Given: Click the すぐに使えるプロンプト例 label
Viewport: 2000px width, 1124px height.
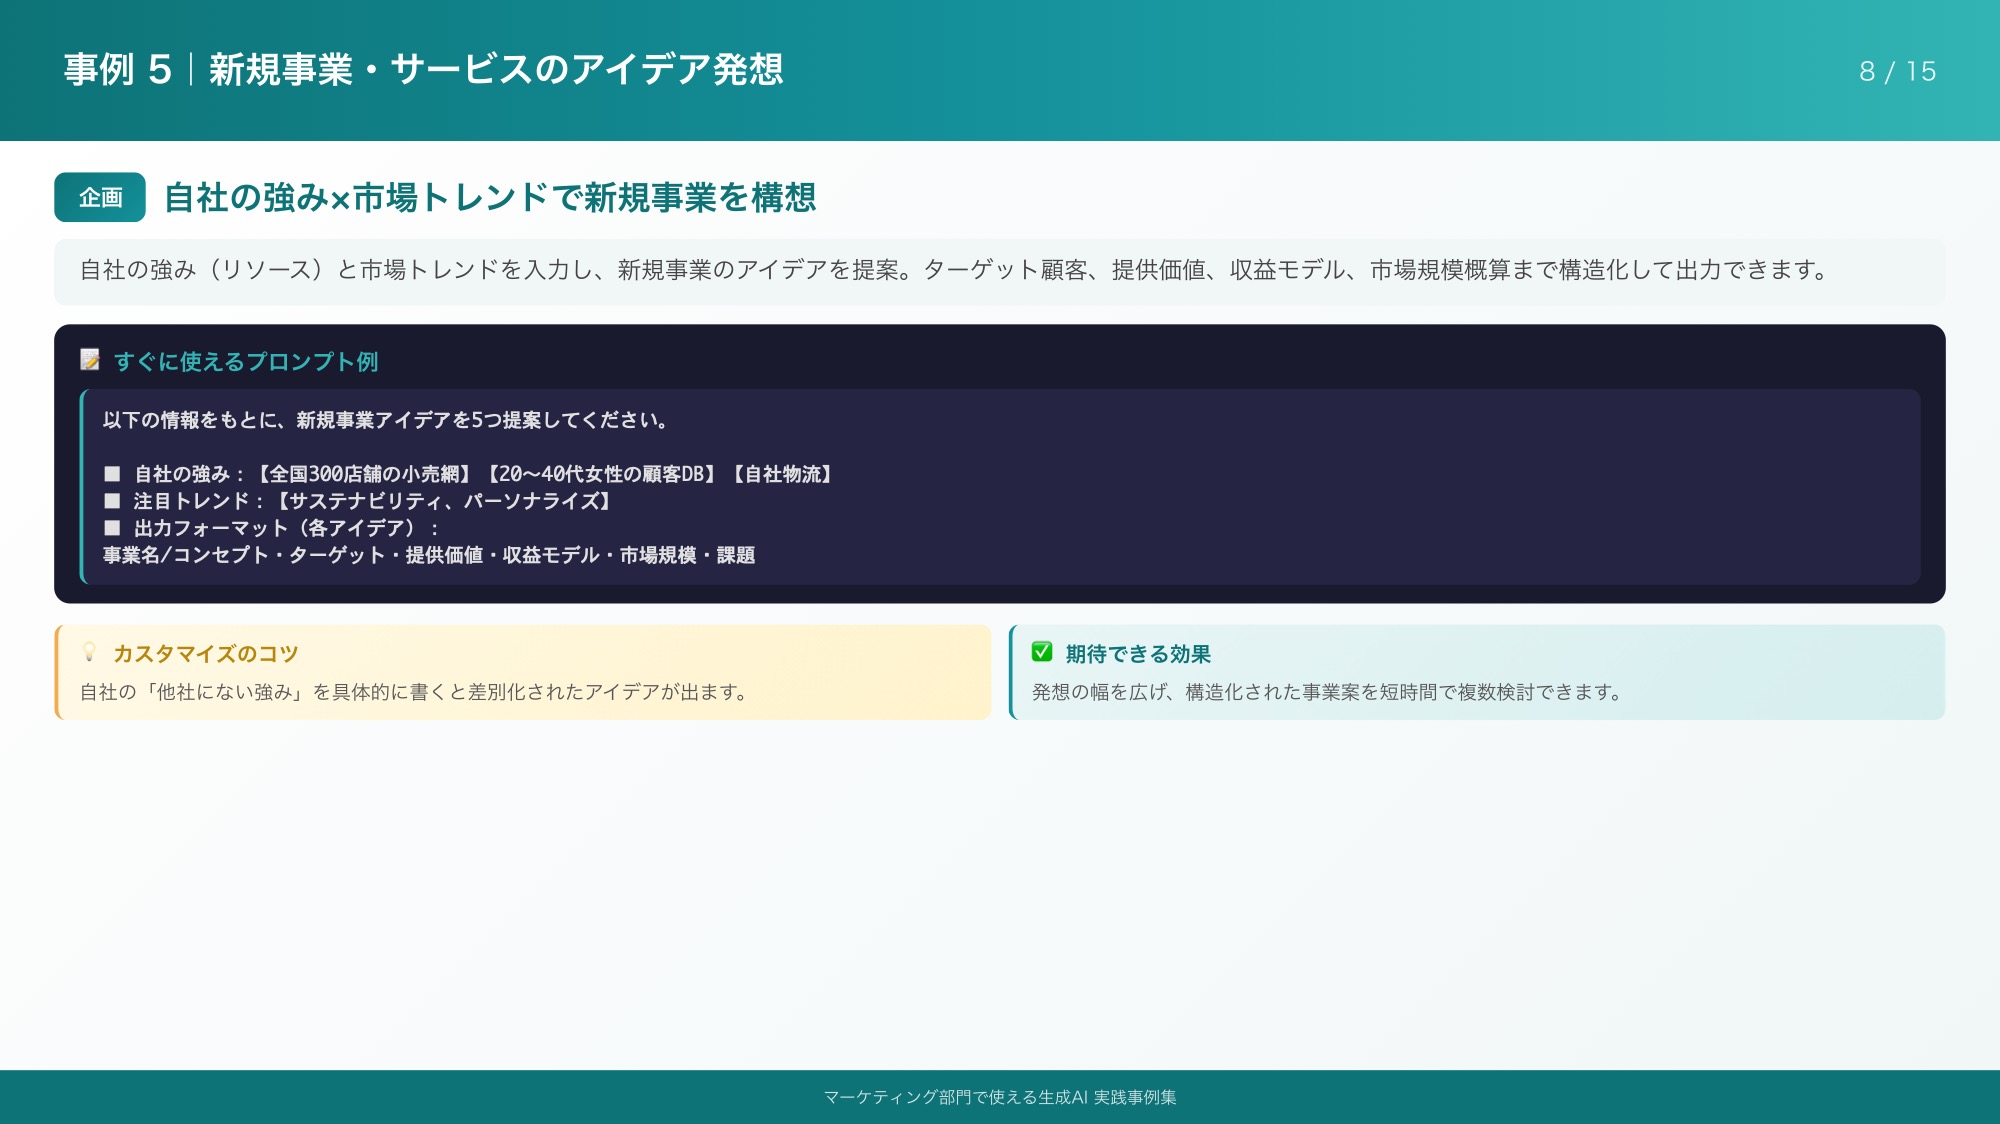Looking at the screenshot, I should click(246, 361).
